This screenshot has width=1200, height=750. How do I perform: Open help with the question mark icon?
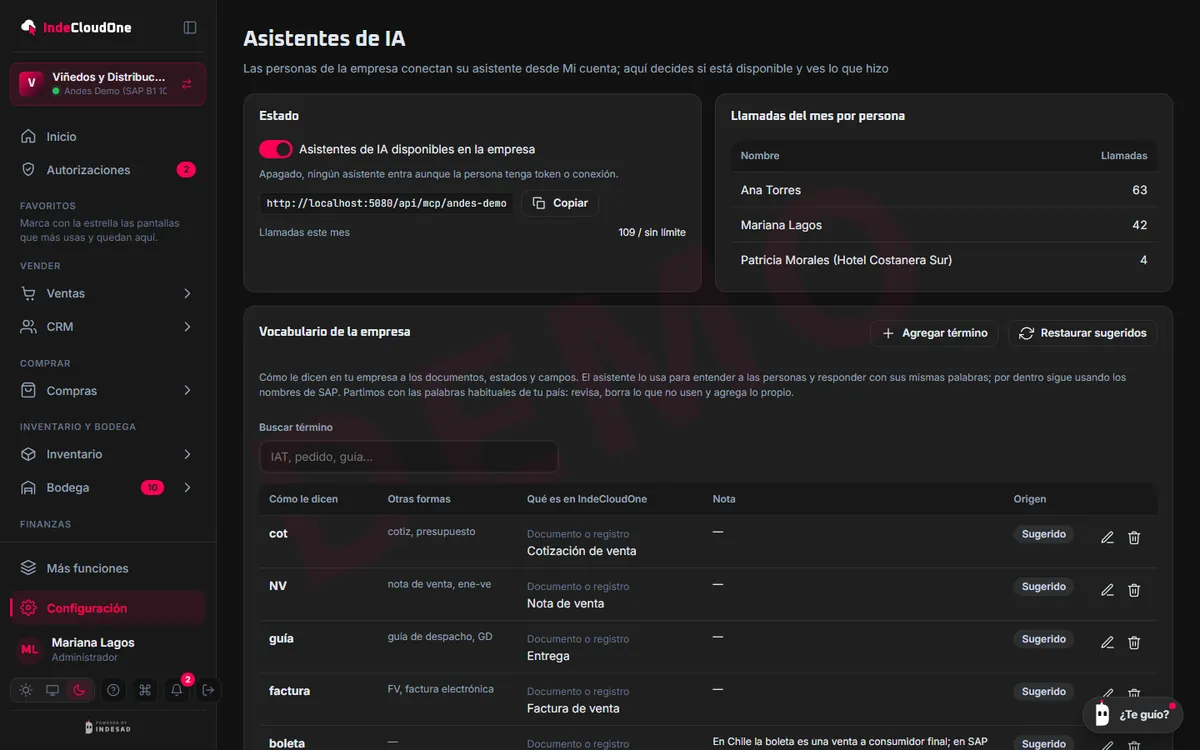113,690
